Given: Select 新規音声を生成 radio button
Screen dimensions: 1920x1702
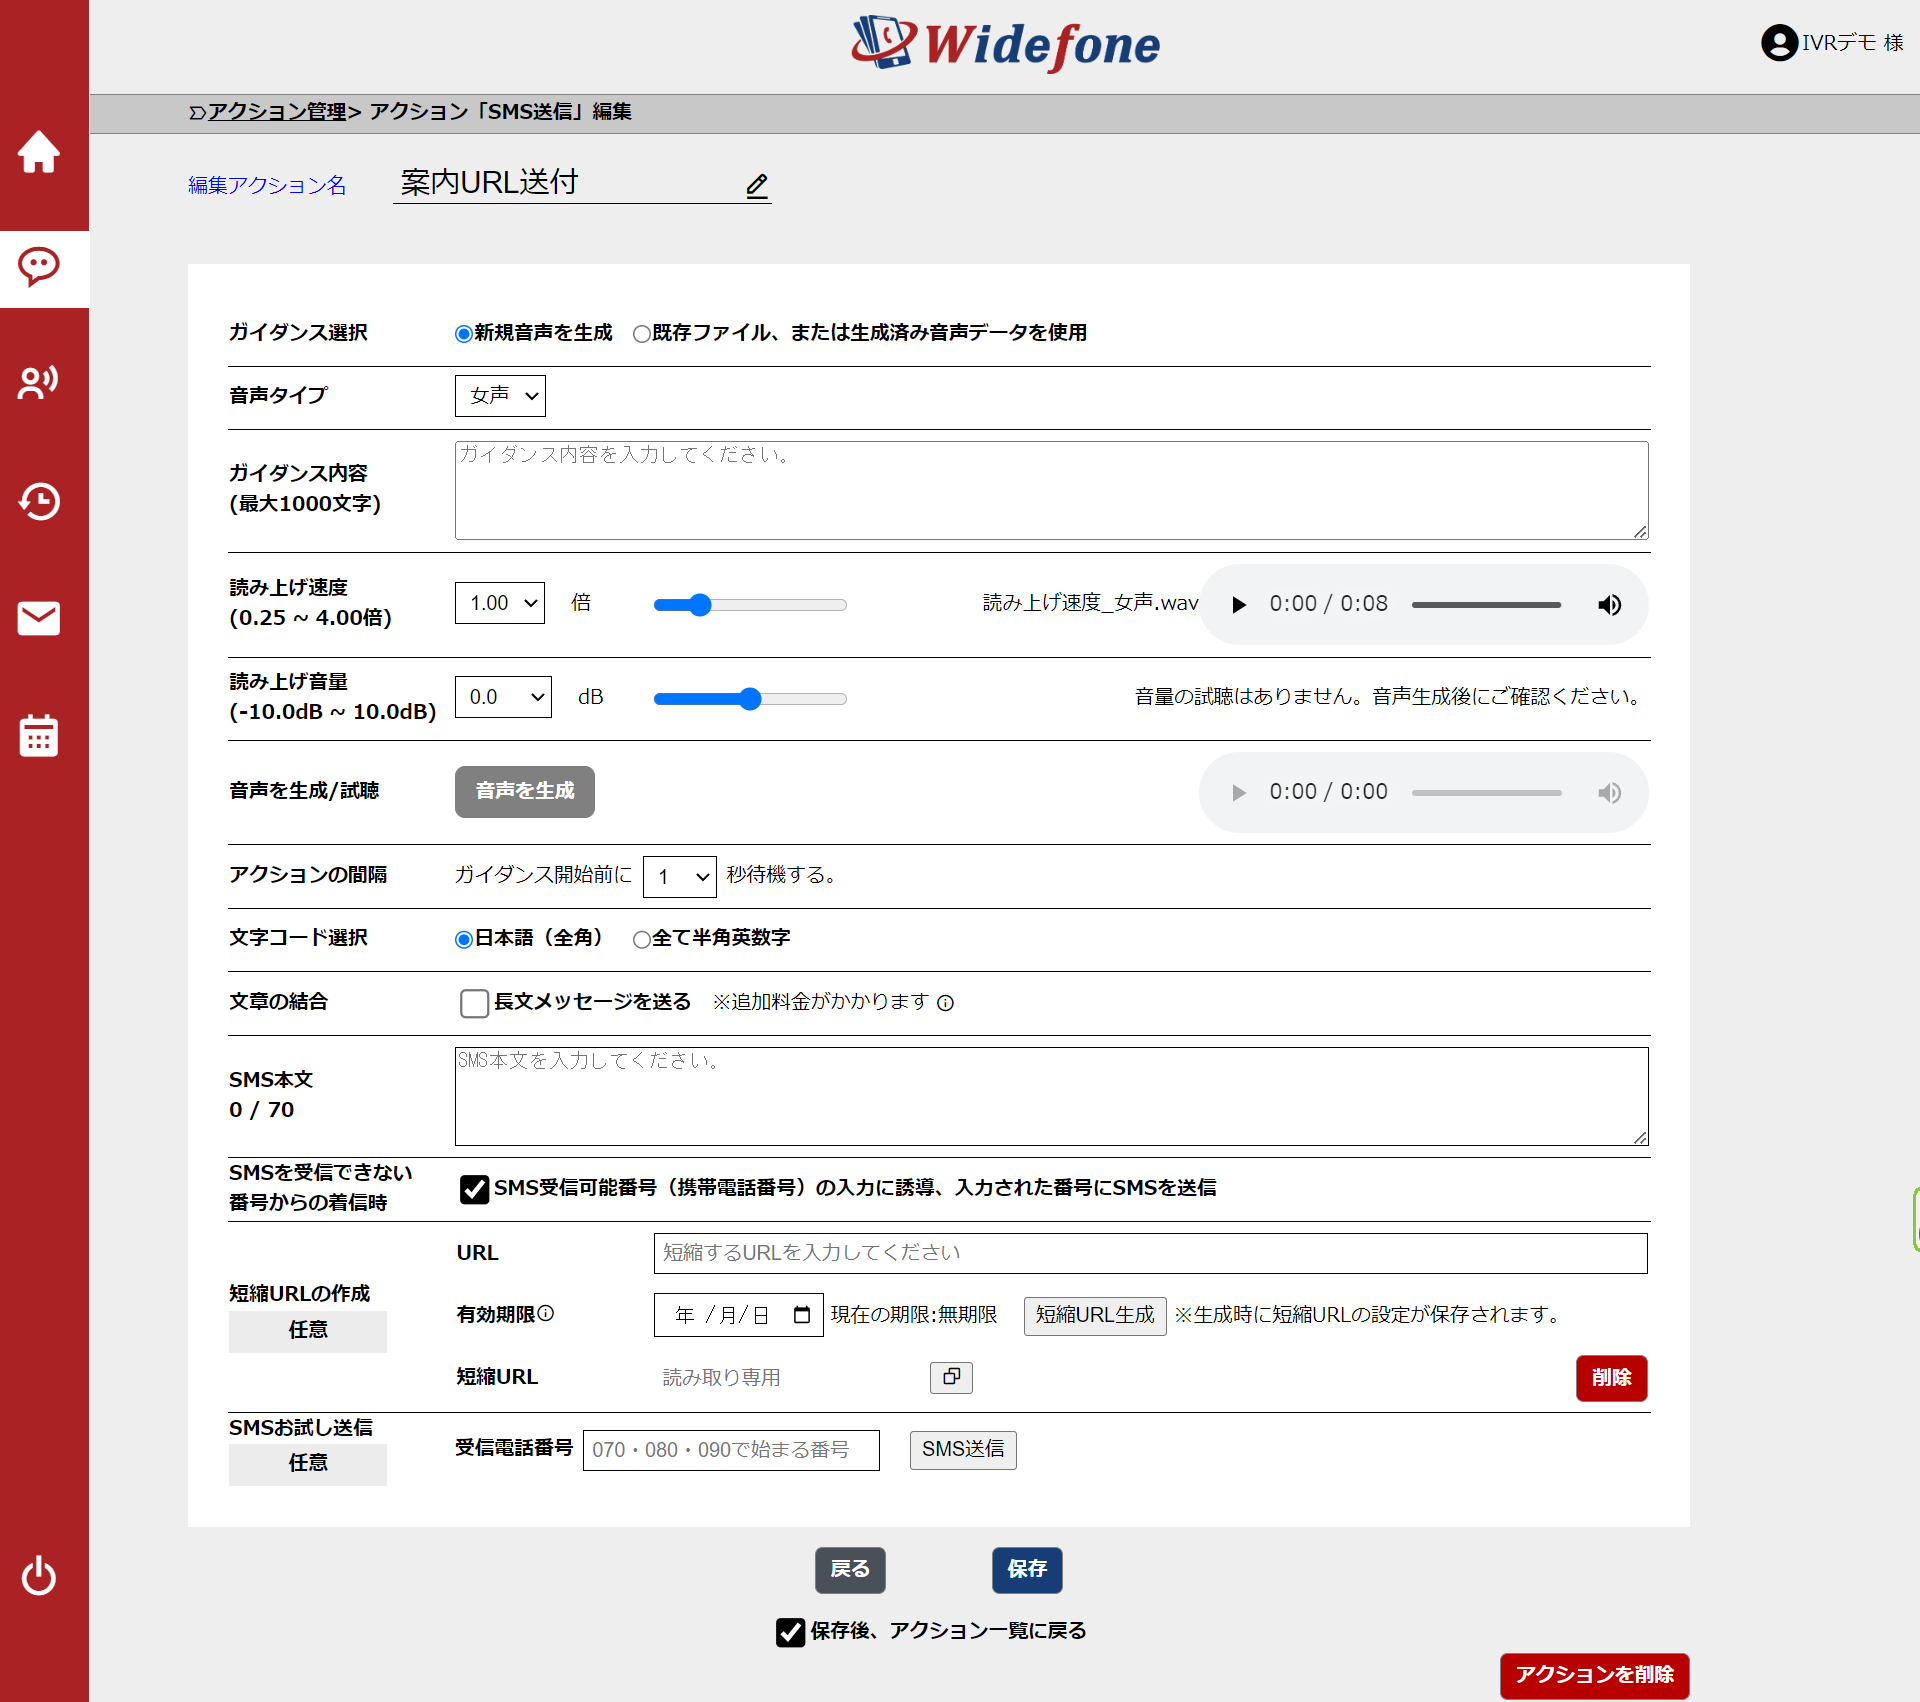Looking at the screenshot, I should coord(463,334).
